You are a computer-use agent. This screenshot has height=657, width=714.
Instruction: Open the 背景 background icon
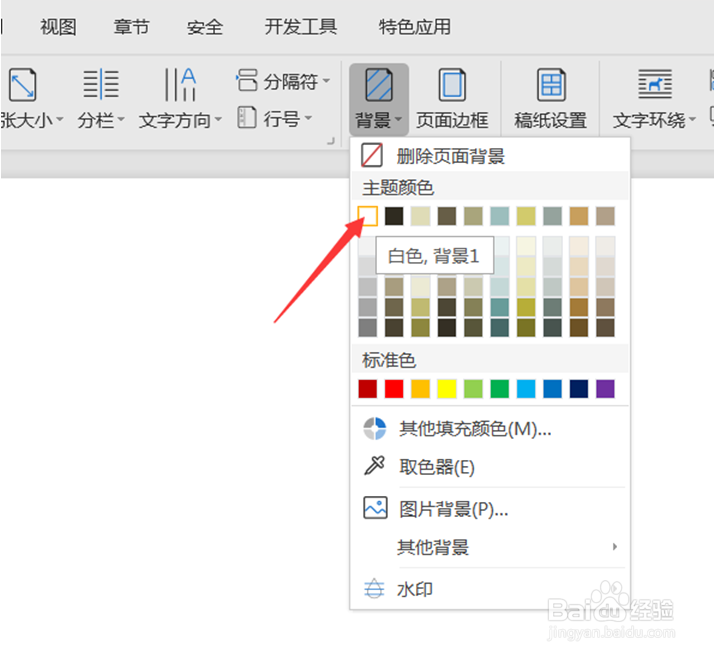379,85
